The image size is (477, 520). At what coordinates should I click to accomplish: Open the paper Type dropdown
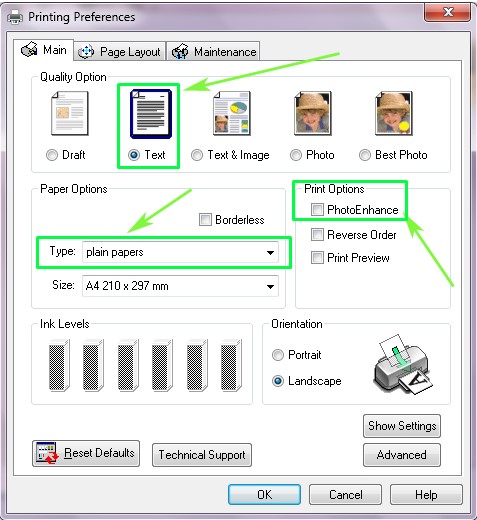180,252
